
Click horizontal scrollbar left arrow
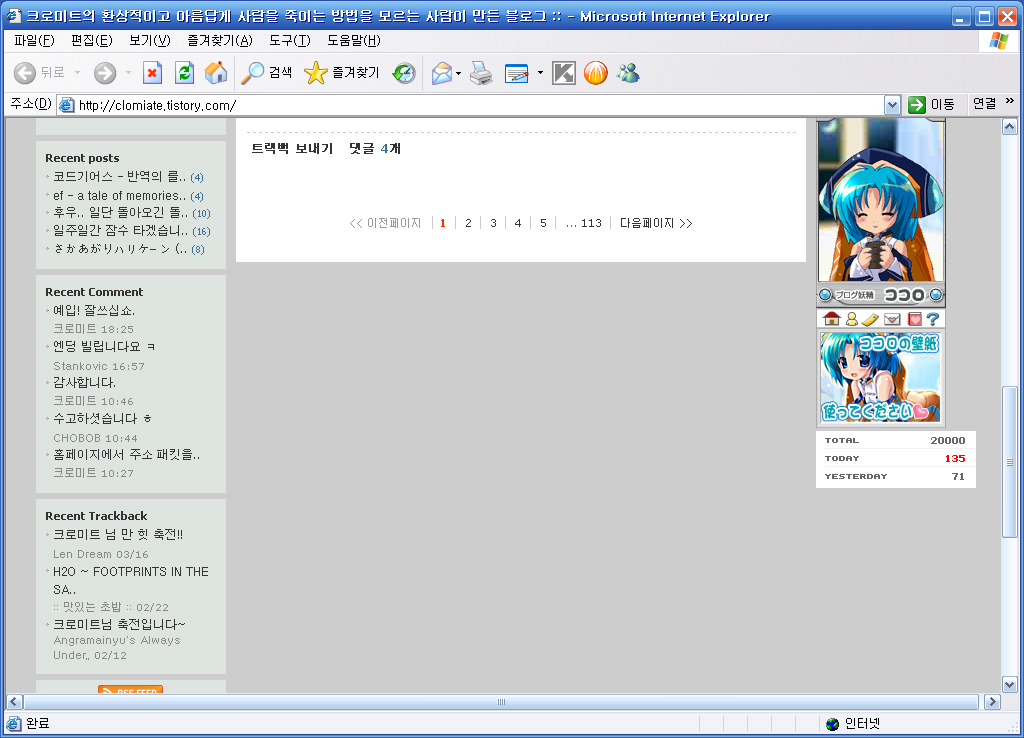coord(14,701)
